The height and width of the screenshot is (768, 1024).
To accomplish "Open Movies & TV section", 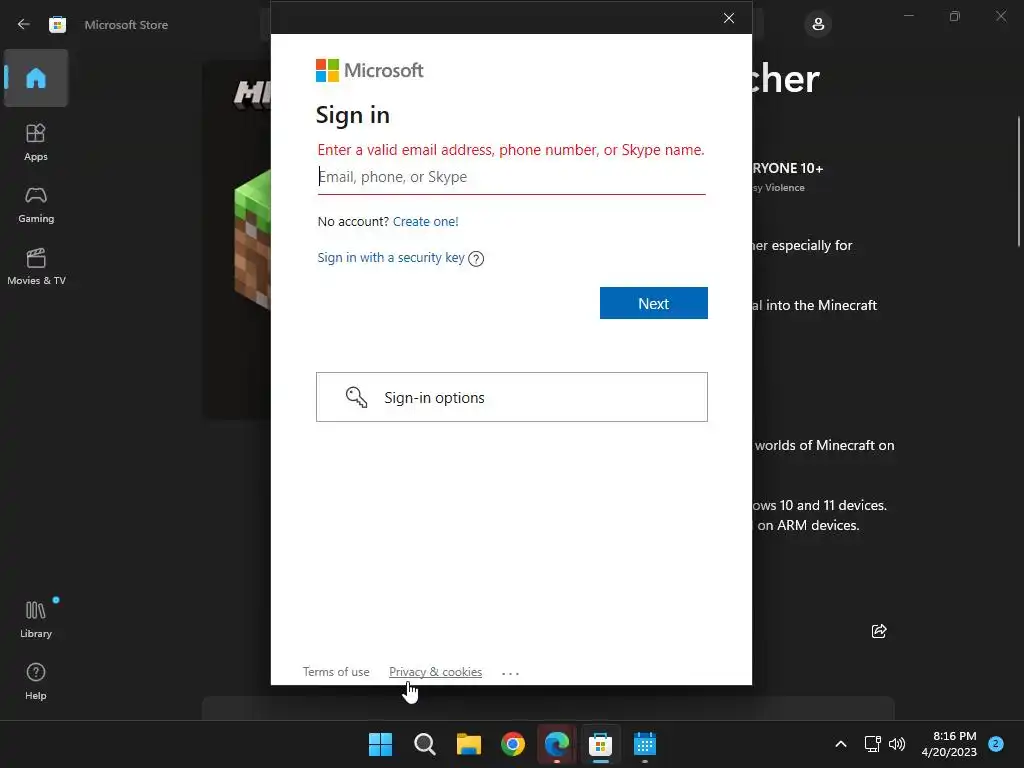I will 36,266.
